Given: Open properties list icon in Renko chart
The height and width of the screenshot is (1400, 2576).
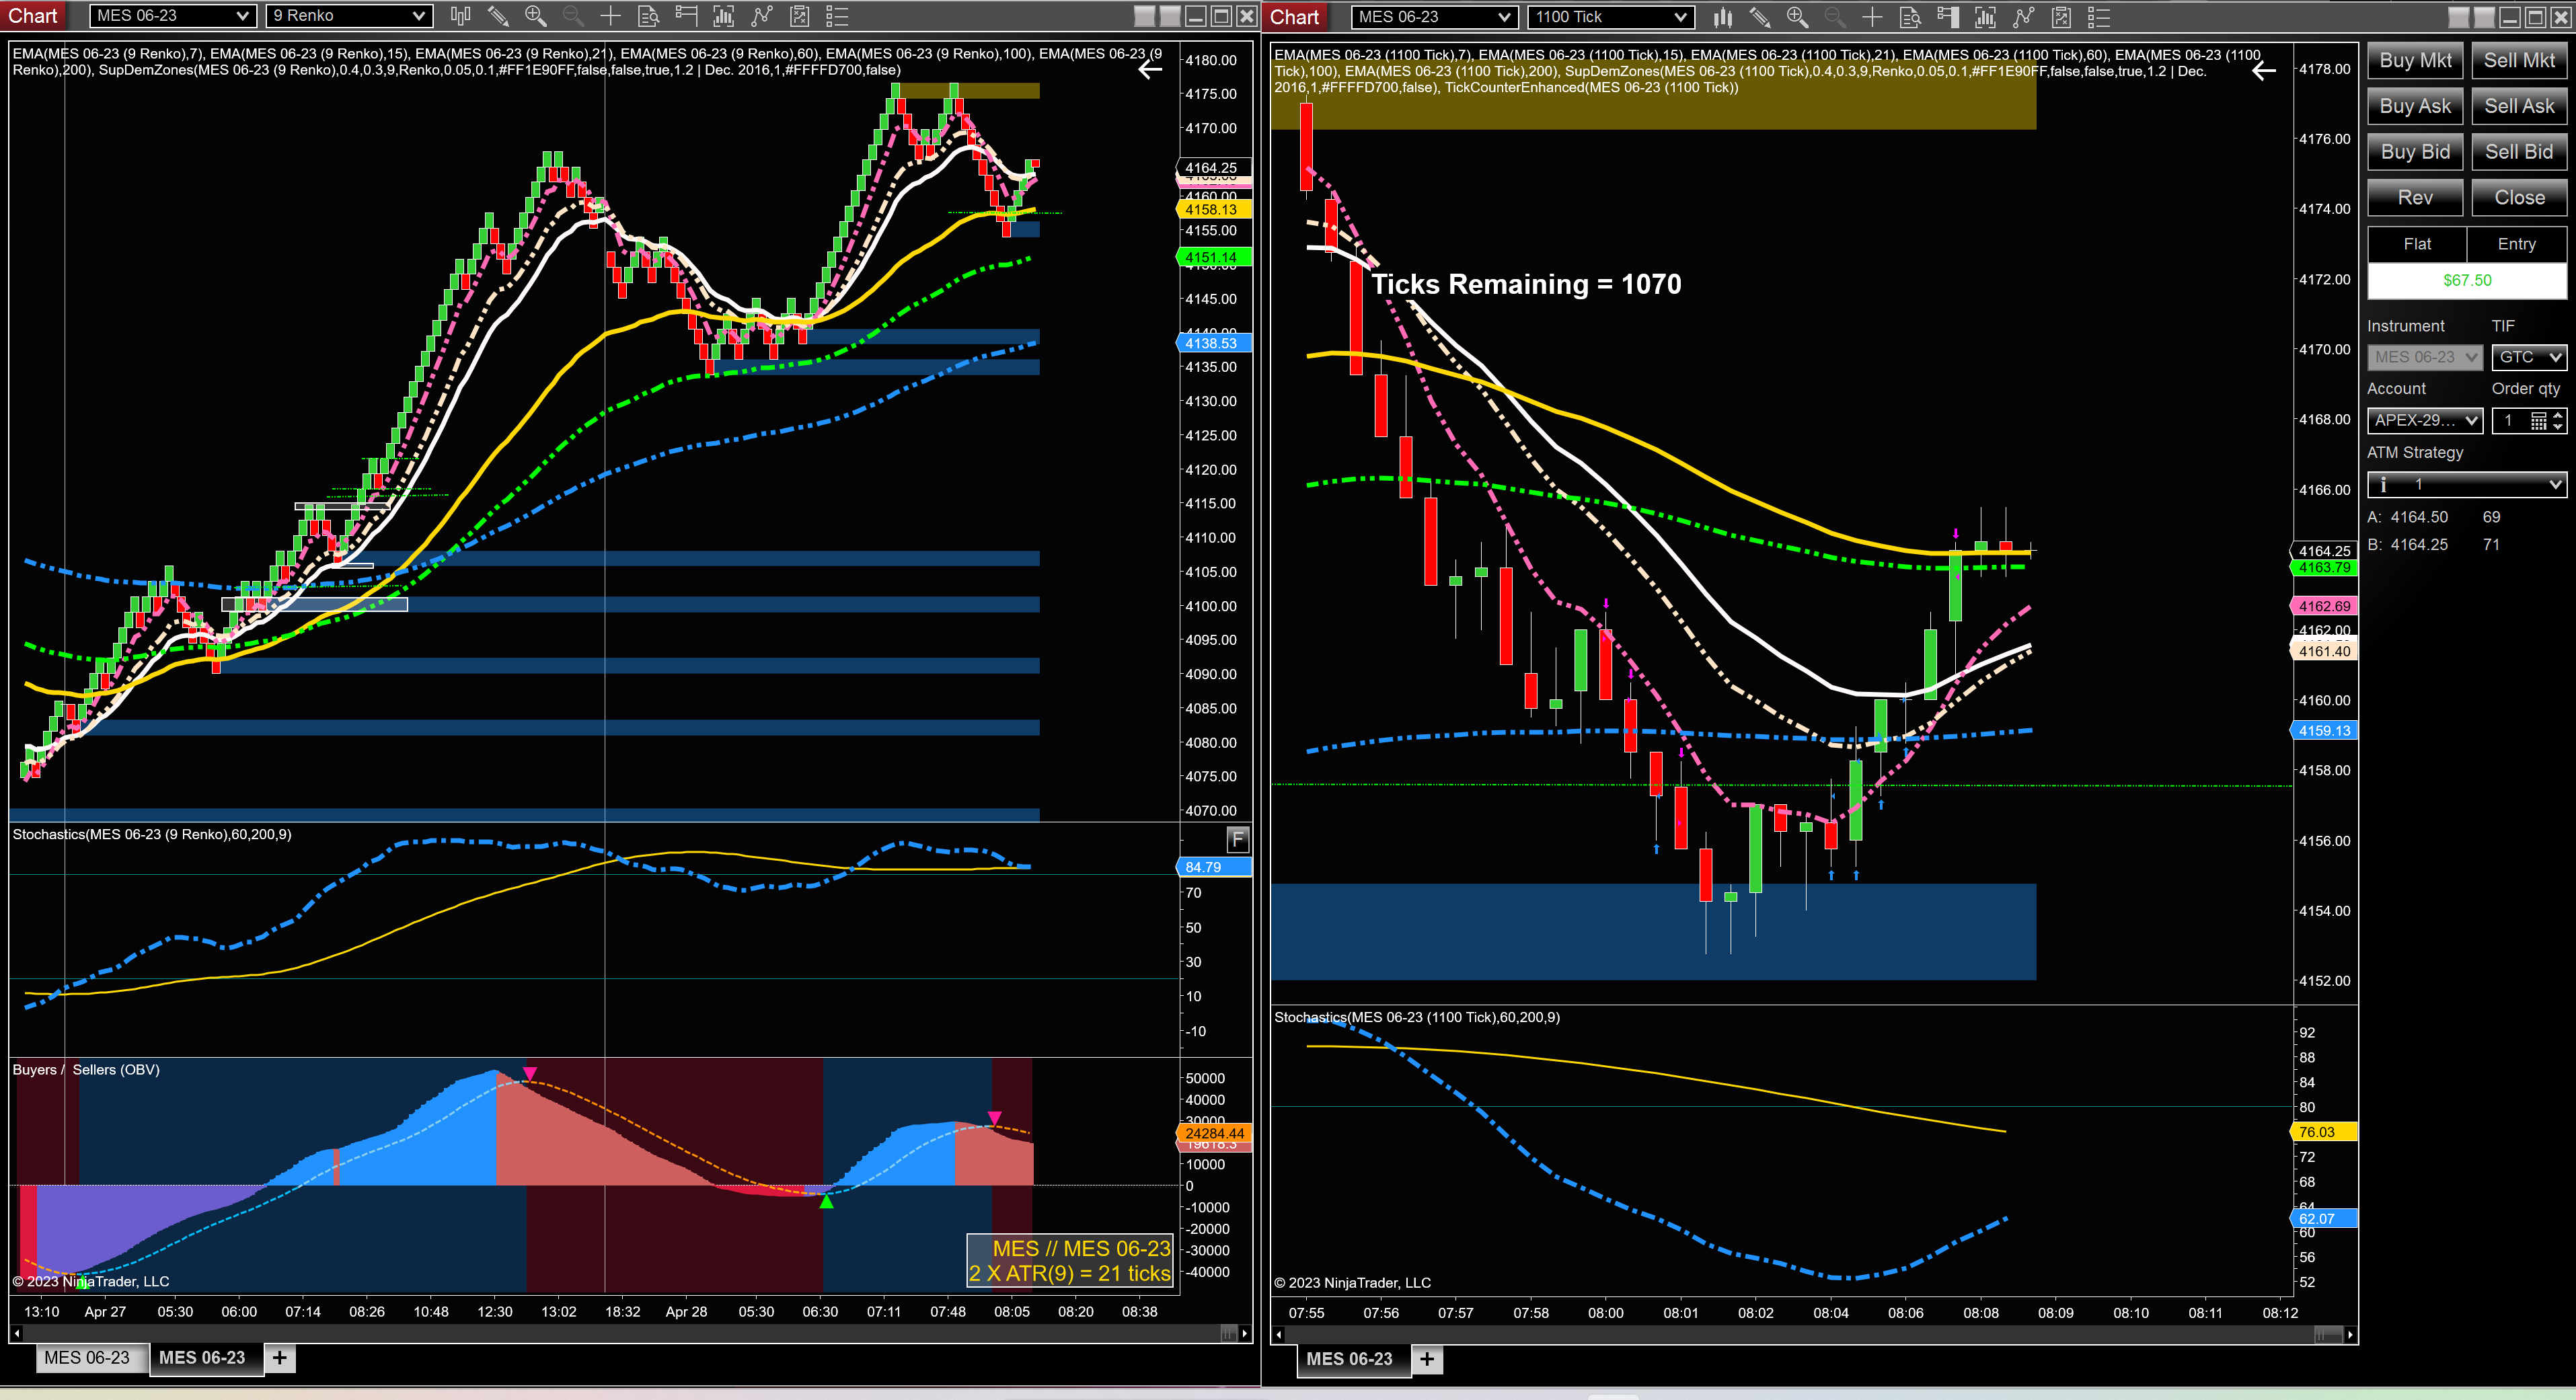Looking at the screenshot, I should 837,16.
